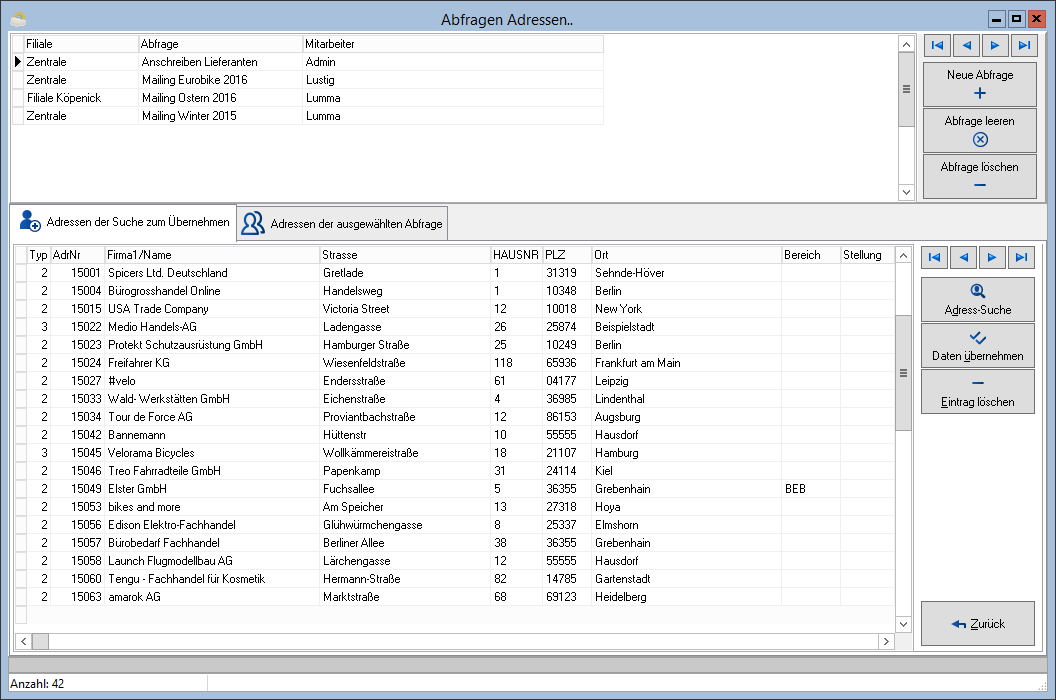This screenshot has height=700, width=1056.
Task: Click the query list scrollbar thumb
Action: [906, 89]
